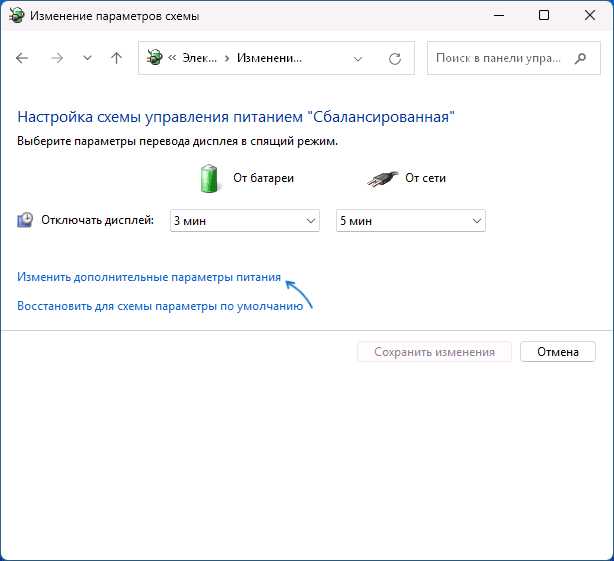Click the Back arrow in navigation bar
This screenshot has width=614, height=561.
coord(23,59)
